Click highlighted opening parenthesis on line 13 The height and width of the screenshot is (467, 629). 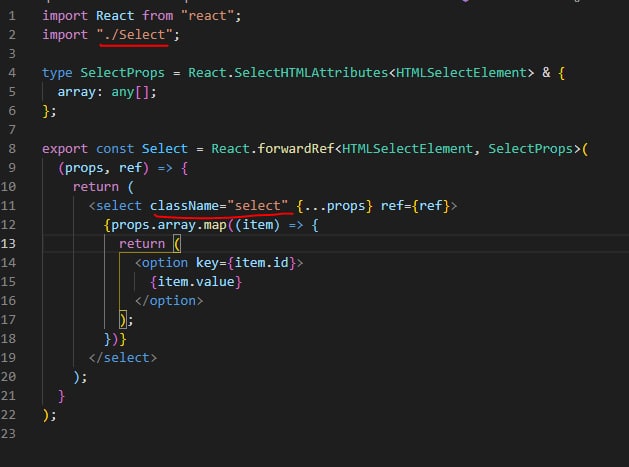pyautogui.click(x=177, y=244)
